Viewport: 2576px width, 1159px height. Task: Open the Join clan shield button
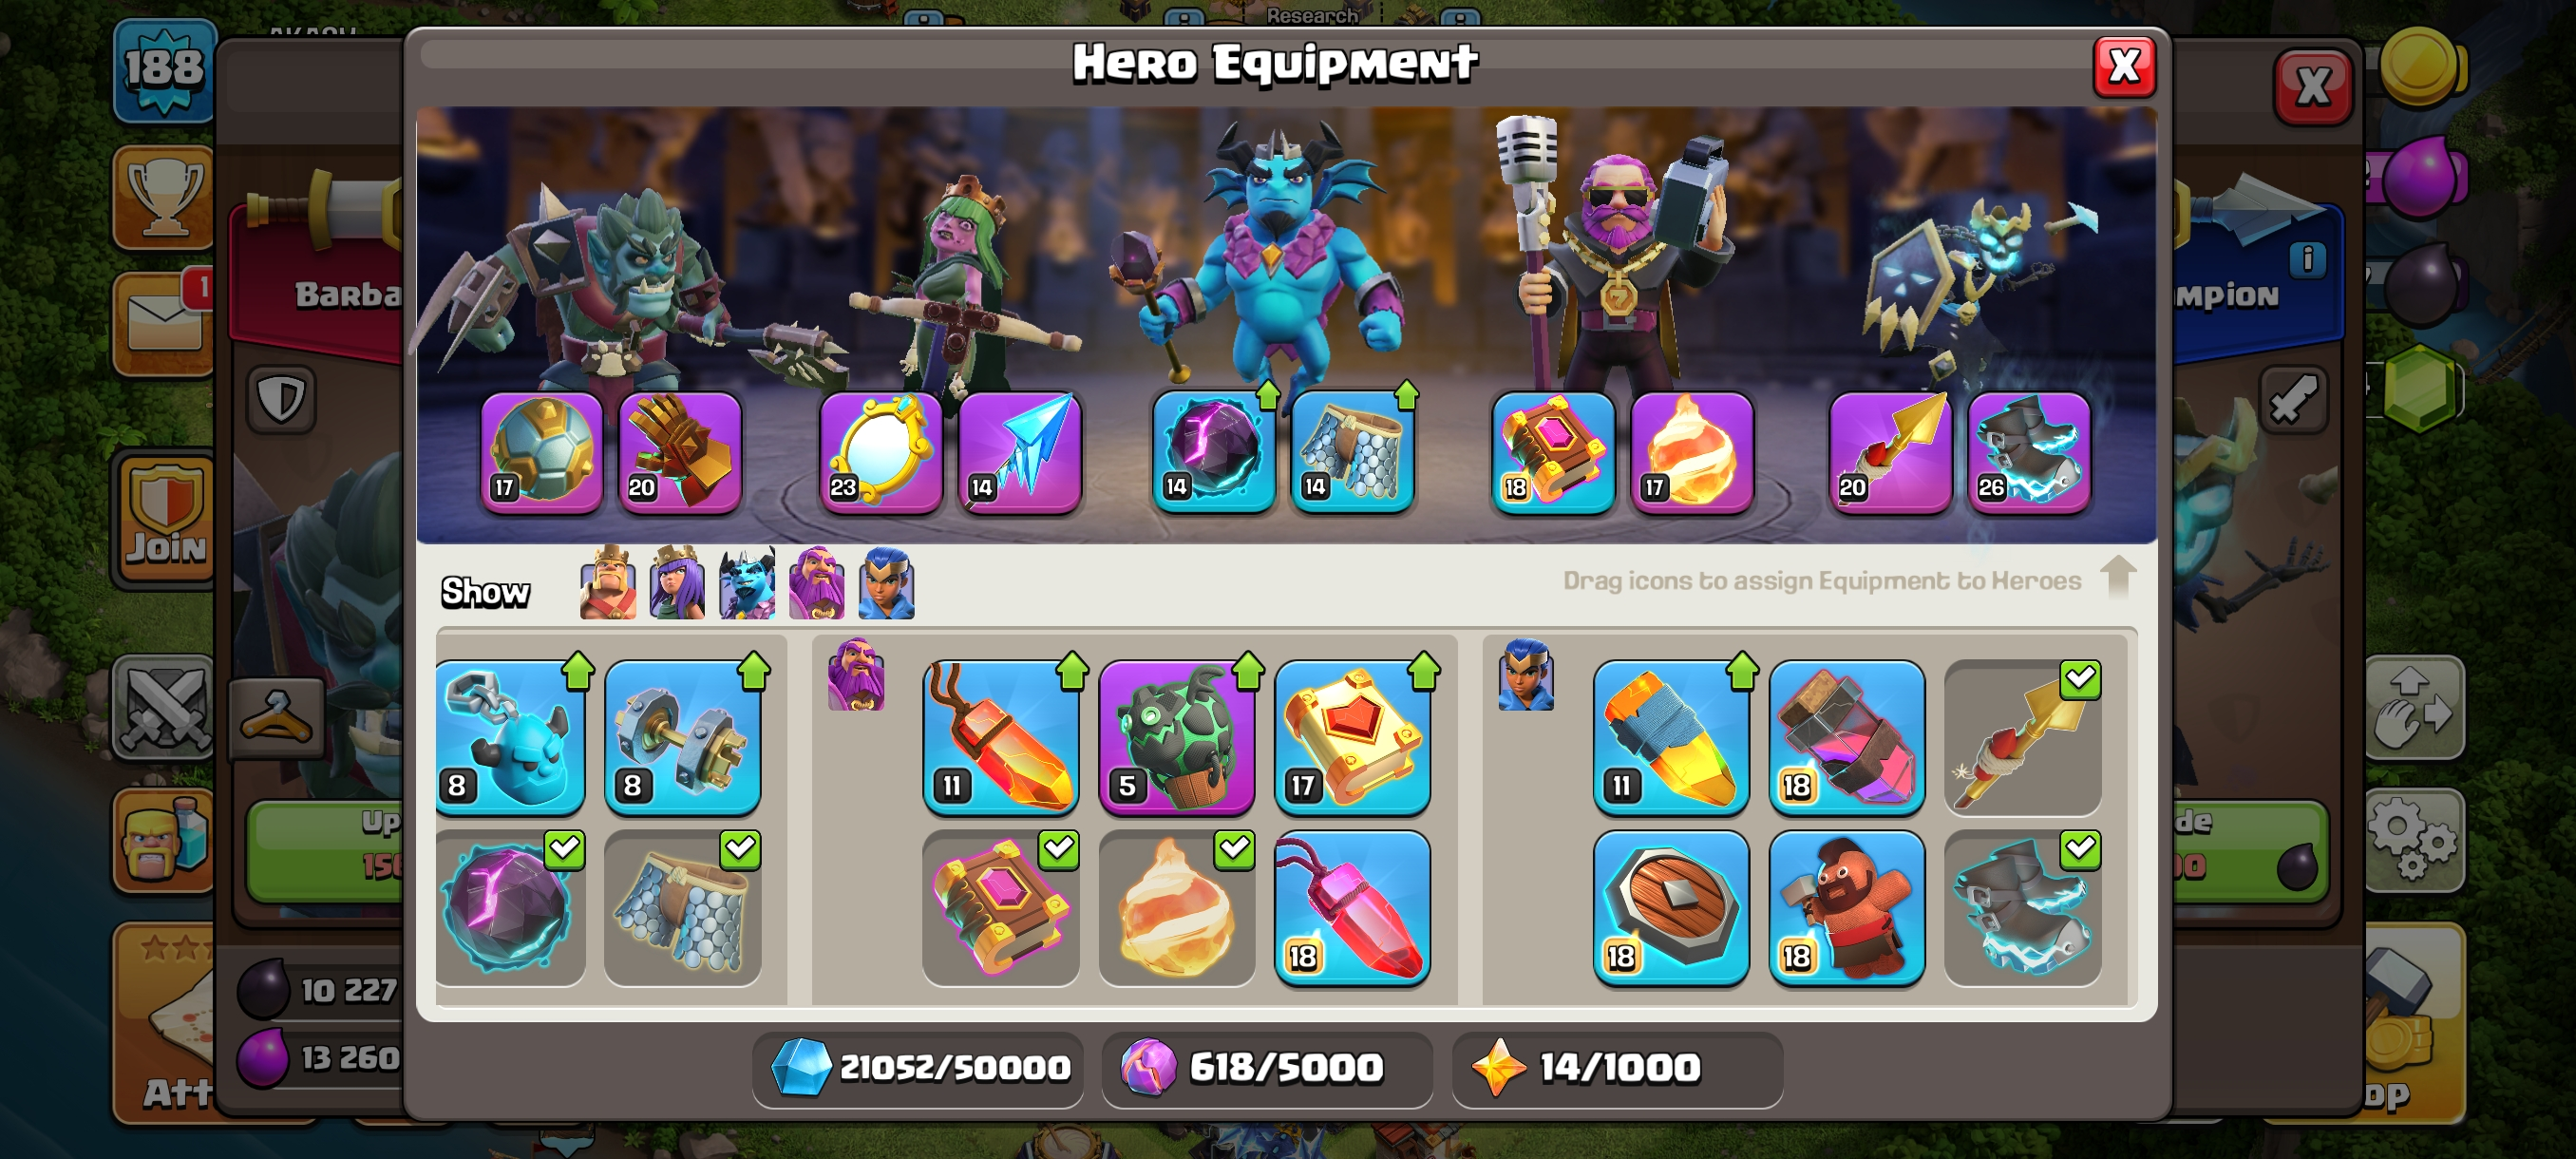166,517
